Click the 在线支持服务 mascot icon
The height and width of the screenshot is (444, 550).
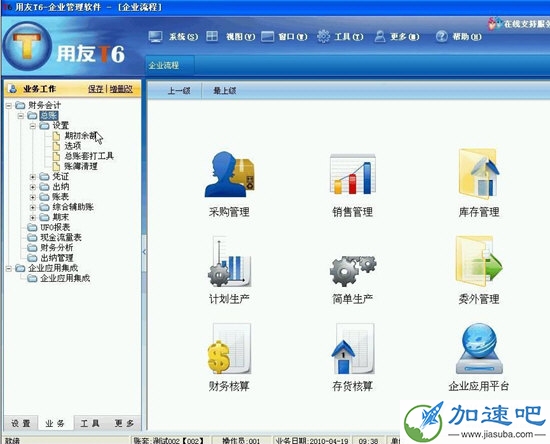[495, 23]
